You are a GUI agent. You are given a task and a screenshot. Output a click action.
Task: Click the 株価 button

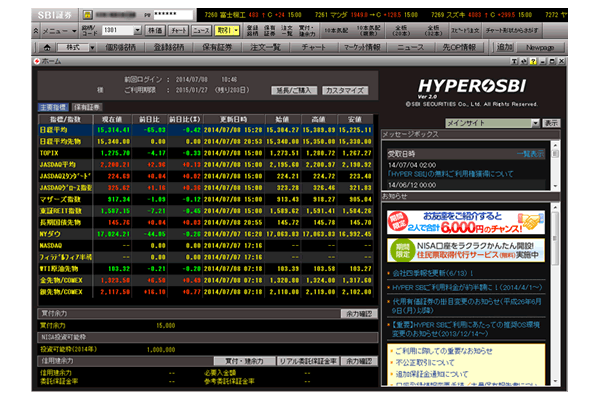155,30
